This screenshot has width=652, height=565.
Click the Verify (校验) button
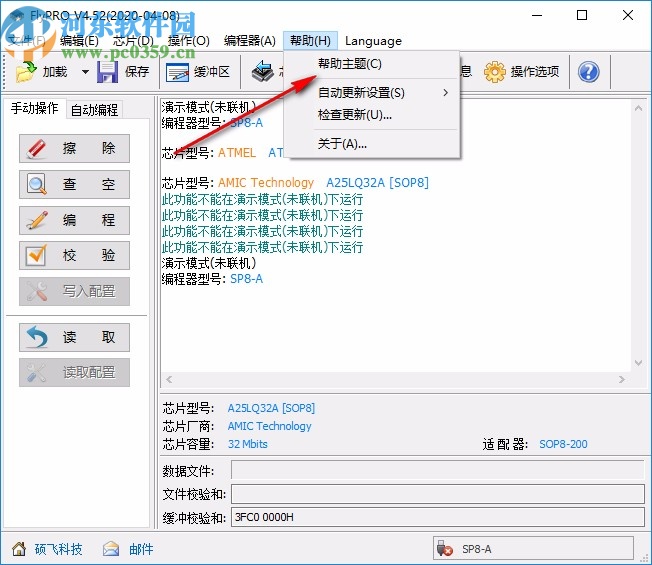pyautogui.click(x=74, y=255)
